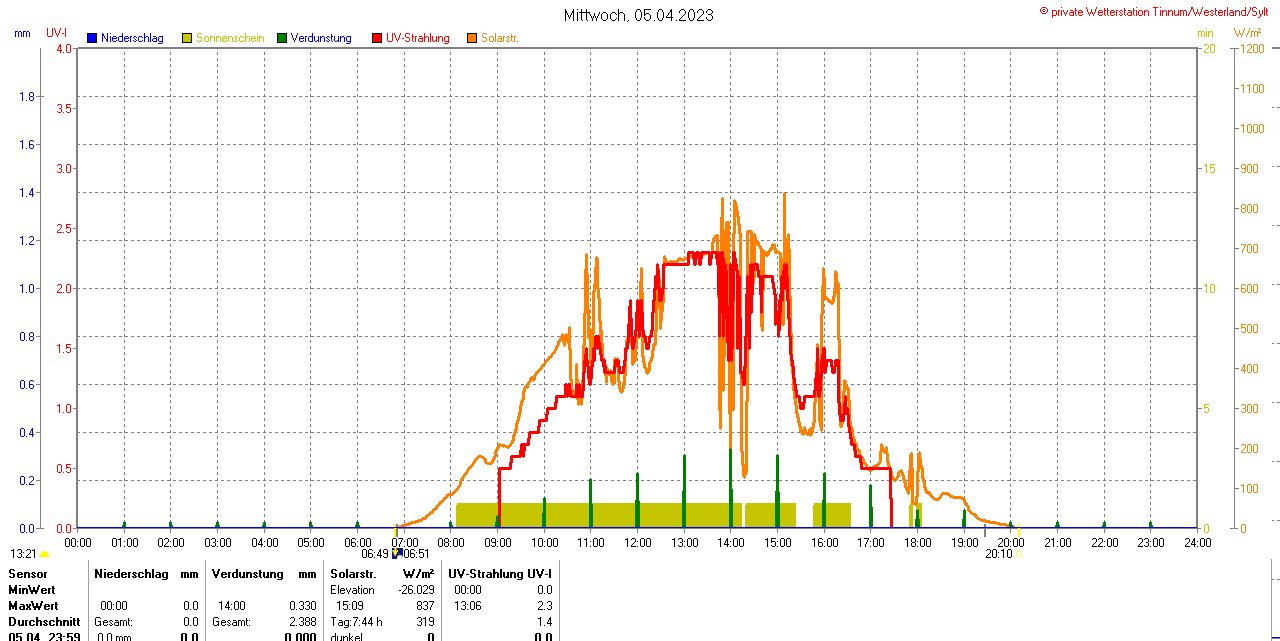Click the yellow Sonnenschein legend color box
Viewport: 1280px width, 641px height.
[x=187, y=38]
